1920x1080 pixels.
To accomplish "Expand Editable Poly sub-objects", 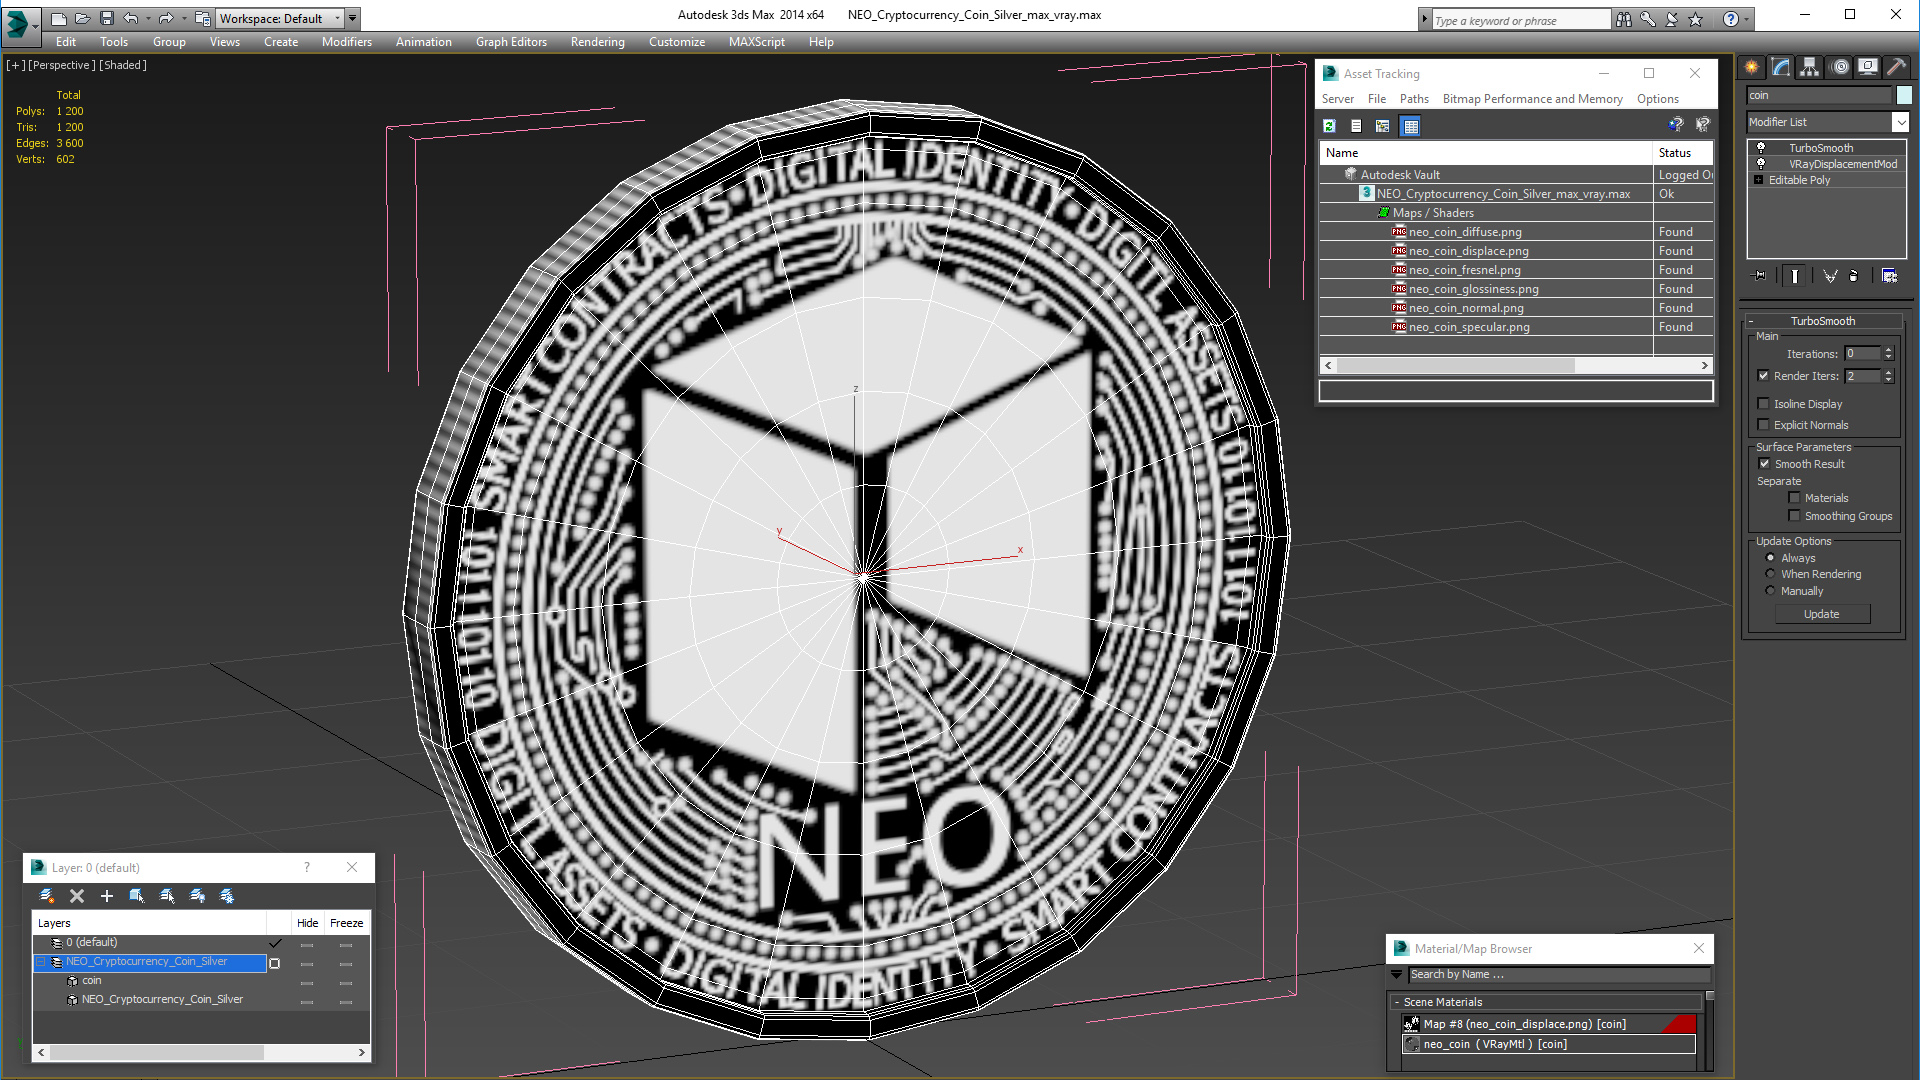I will [1758, 180].
